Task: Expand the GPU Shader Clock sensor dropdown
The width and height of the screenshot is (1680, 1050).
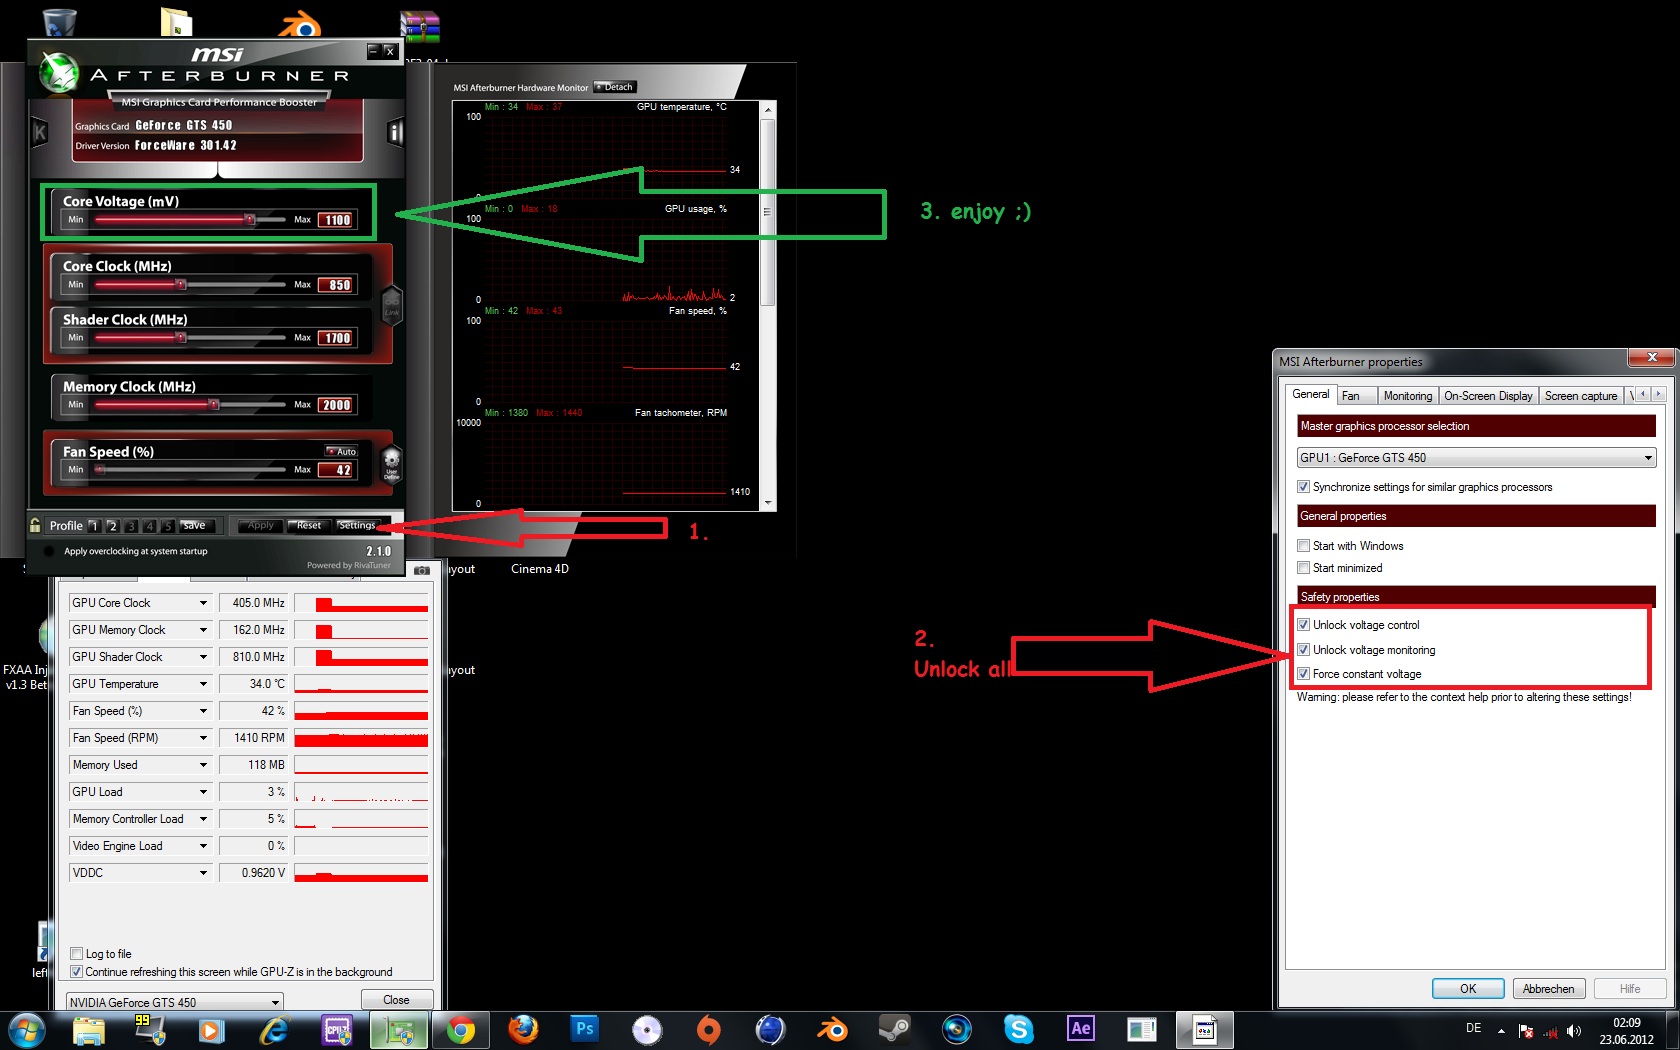Action: pos(203,657)
